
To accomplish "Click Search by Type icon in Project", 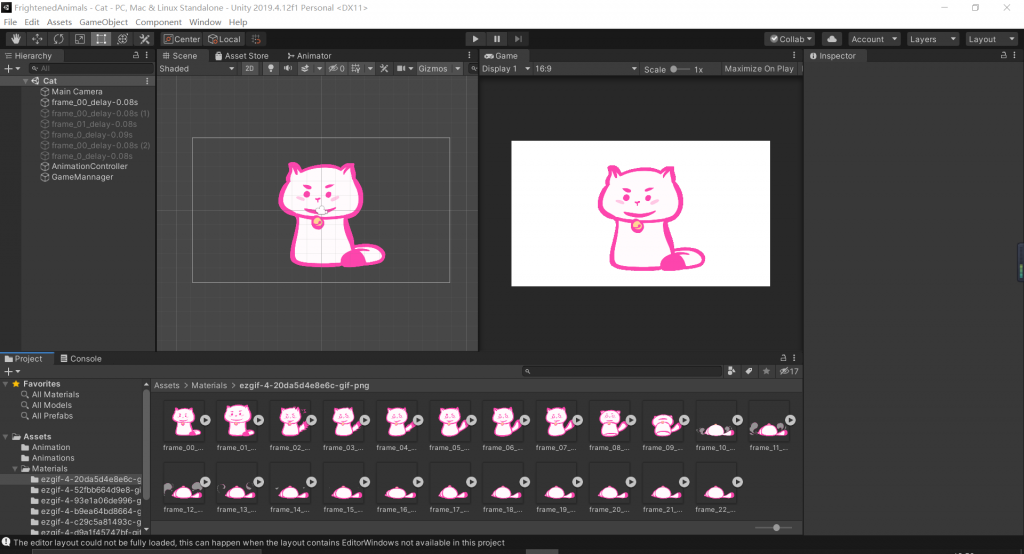I will tap(731, 371).
